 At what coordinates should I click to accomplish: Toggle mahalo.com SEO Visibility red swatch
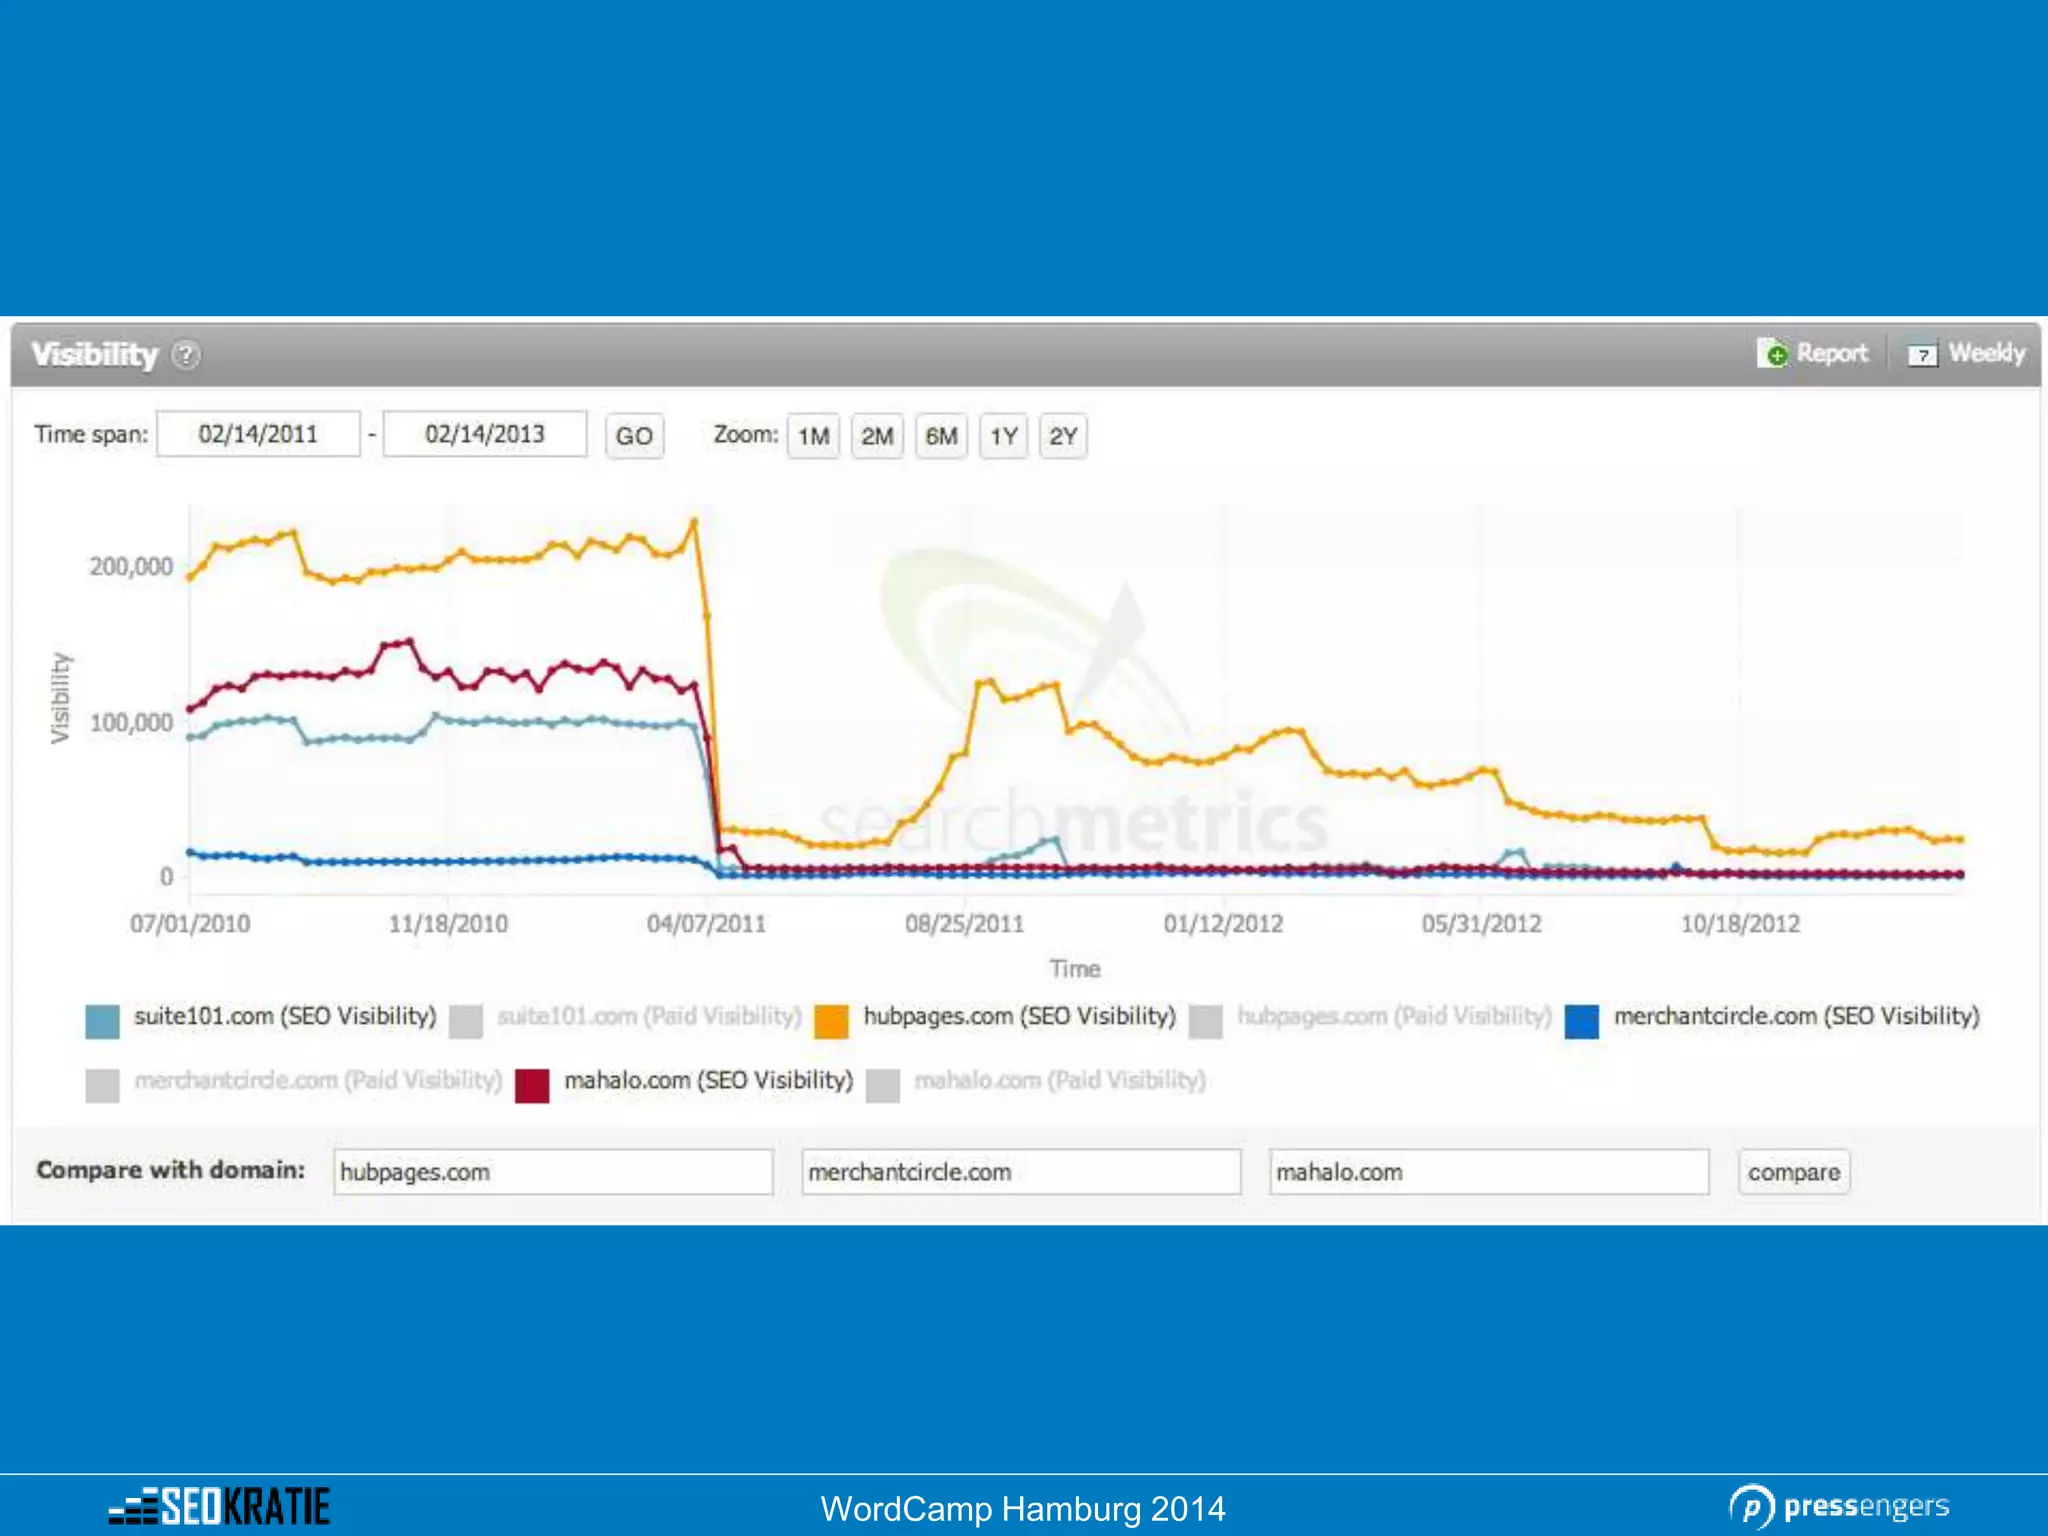[x=532, y=1086]
